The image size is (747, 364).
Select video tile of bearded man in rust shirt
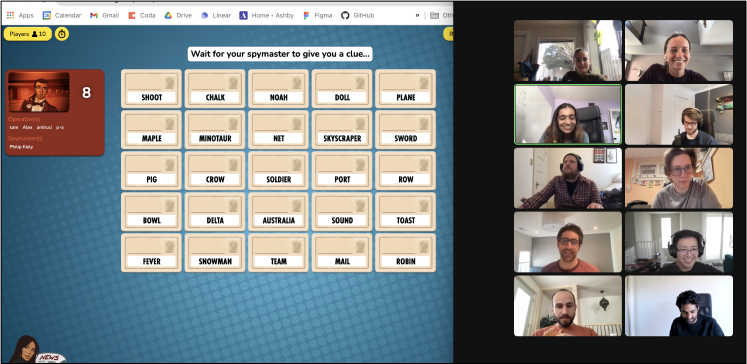click(x=568, y=306)
